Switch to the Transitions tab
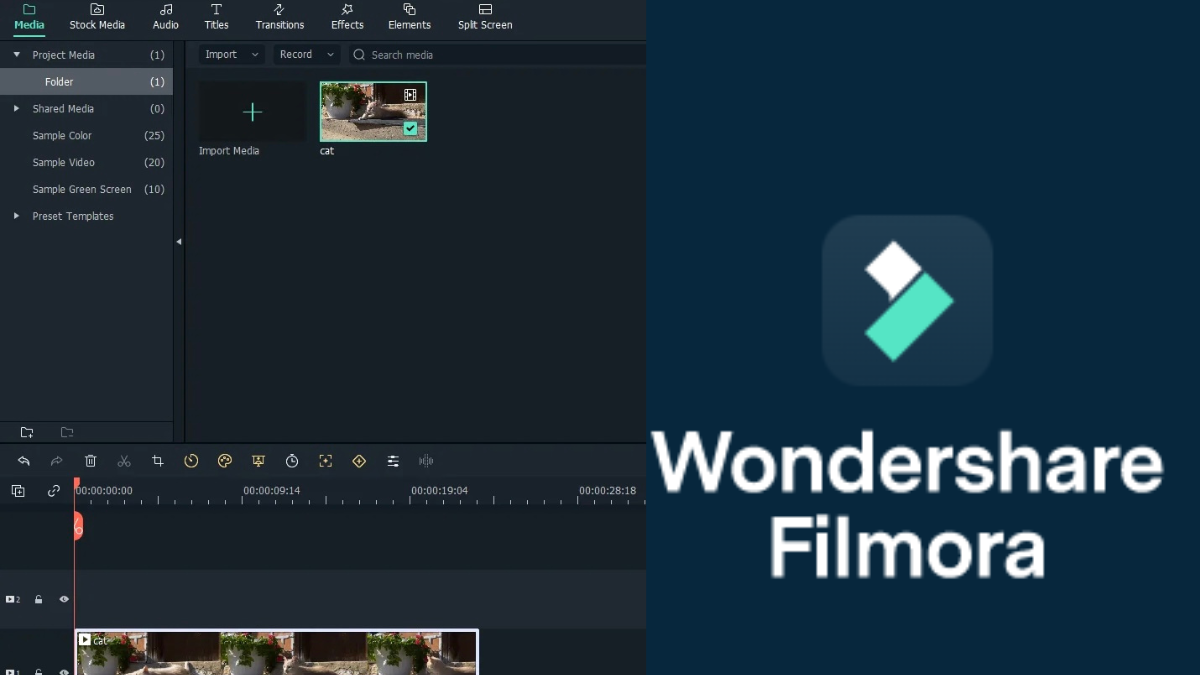 pos(280,17)
